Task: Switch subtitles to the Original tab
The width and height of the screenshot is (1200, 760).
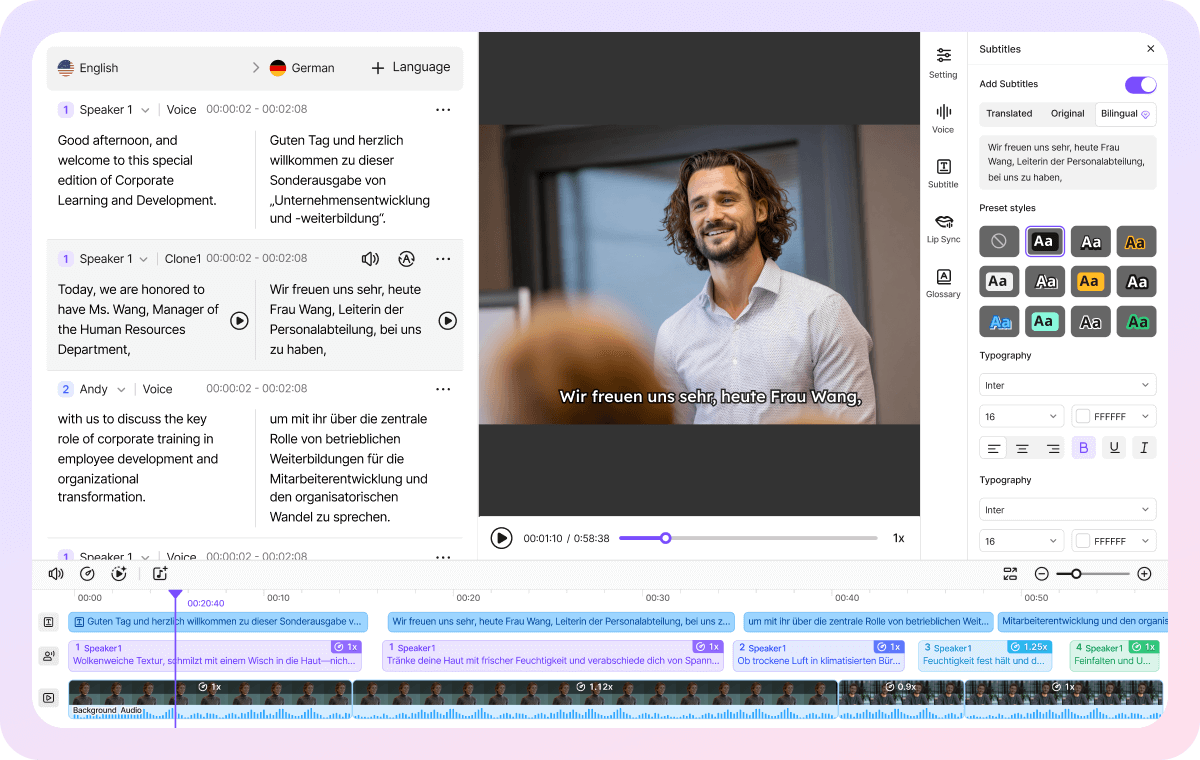Action: point(1067,114)
